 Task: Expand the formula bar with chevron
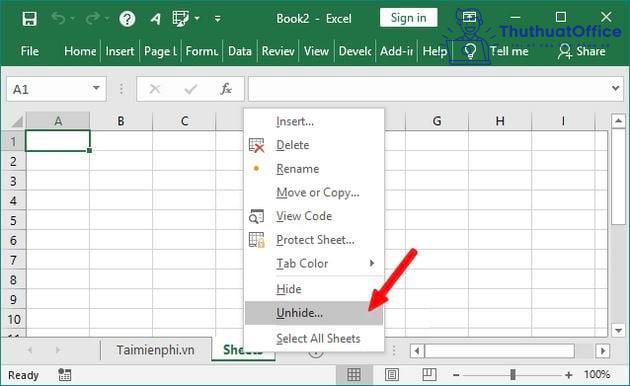point(616,88)
